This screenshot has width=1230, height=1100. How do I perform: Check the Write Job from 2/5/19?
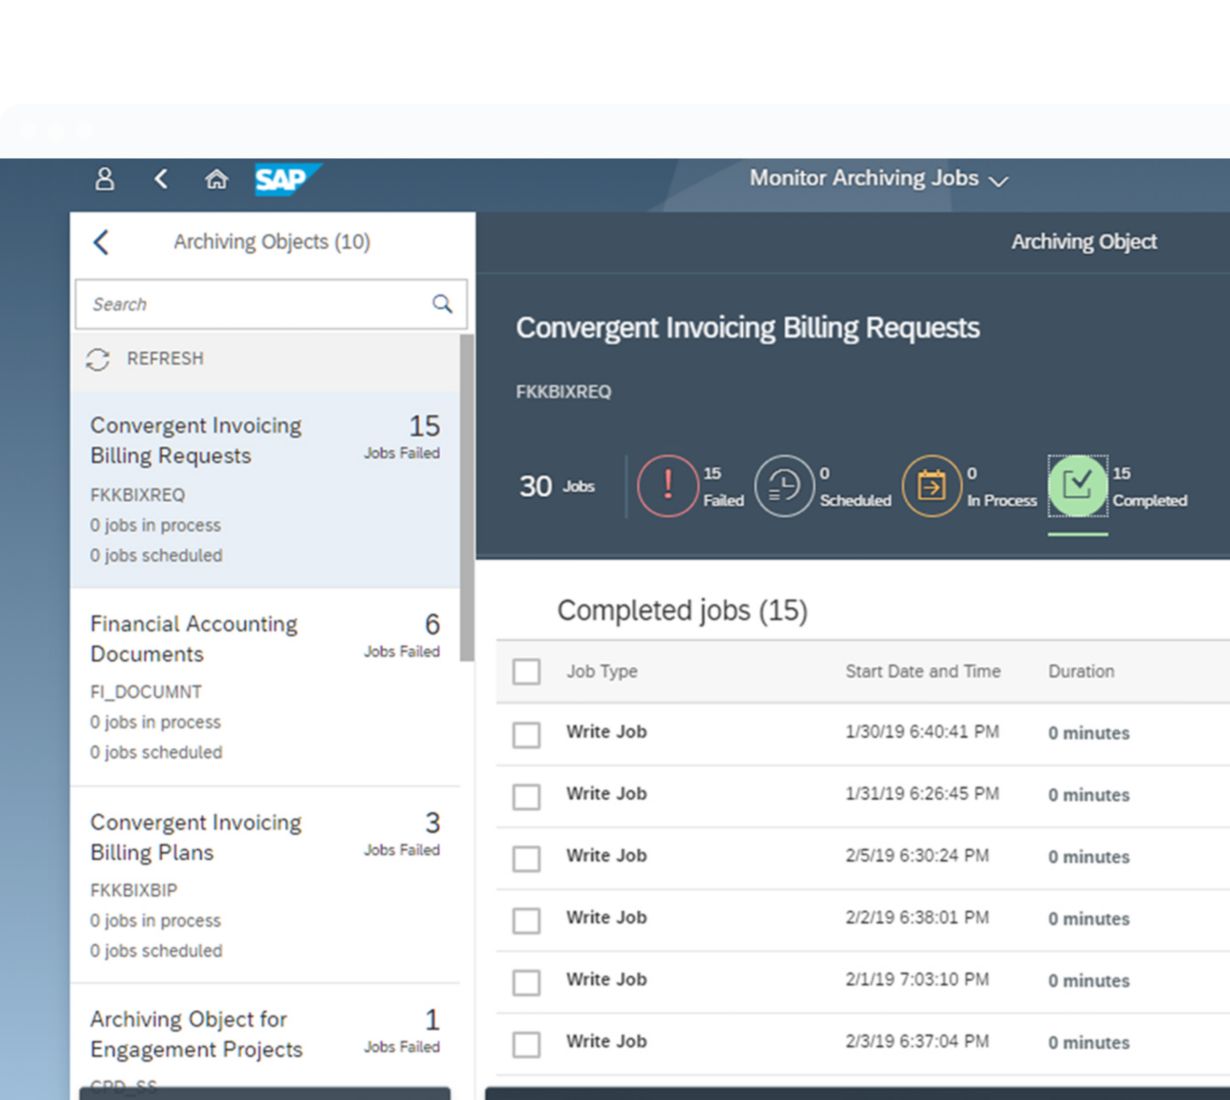pyautogui.click(x=526, y=859)
